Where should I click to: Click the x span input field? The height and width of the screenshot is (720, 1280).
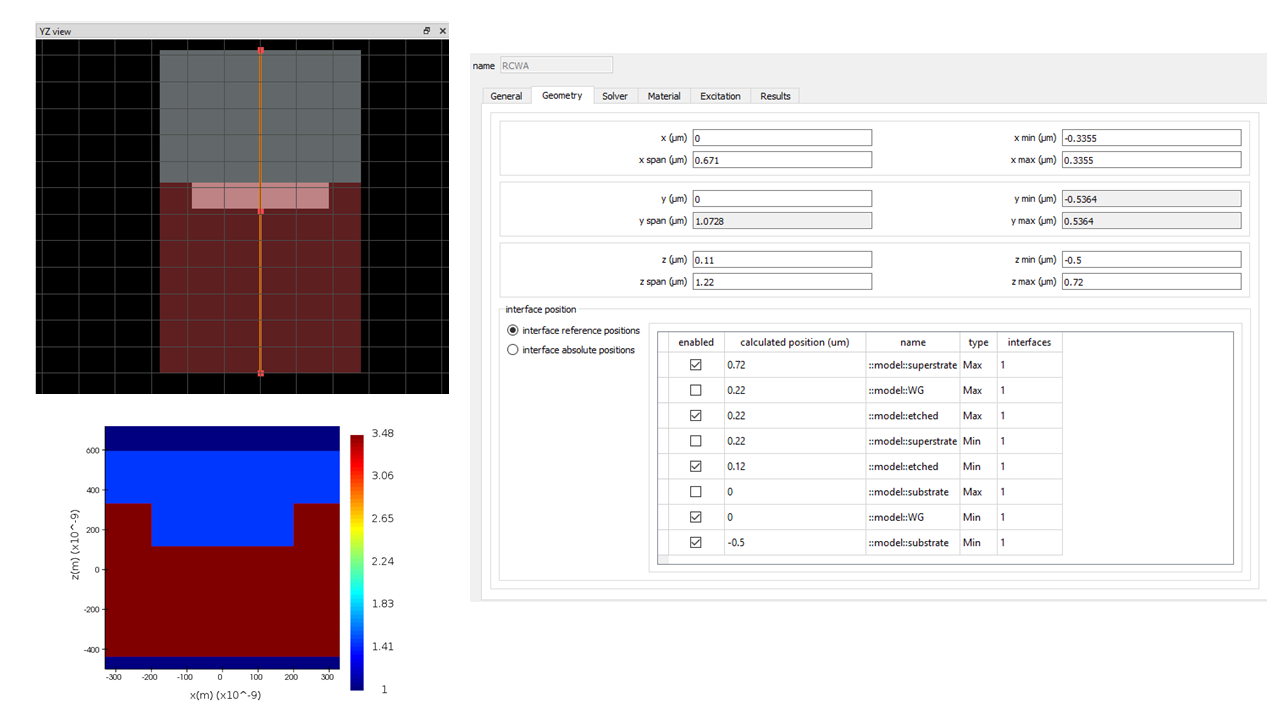pos(781,160)
